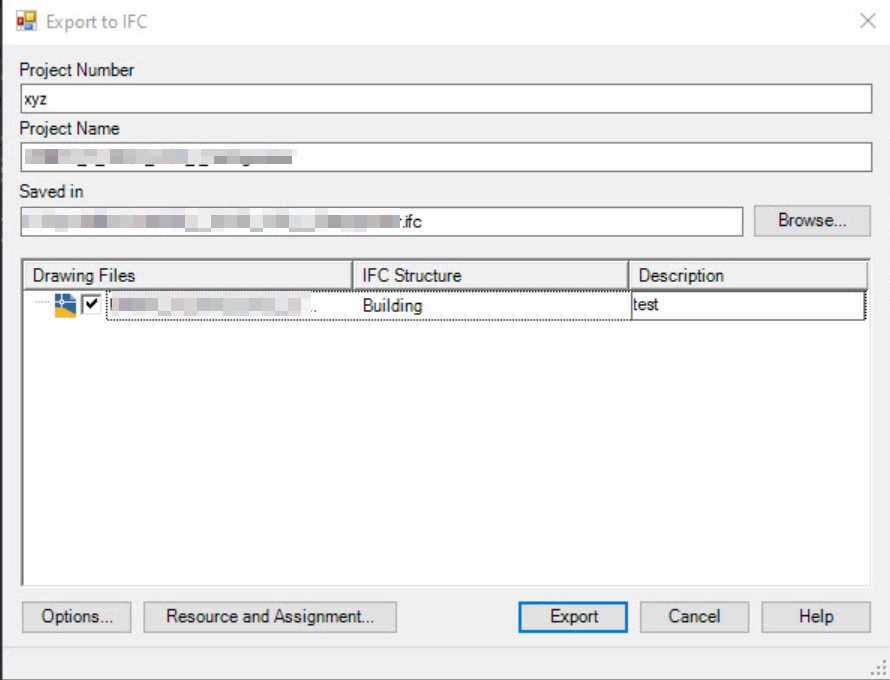Select the Description cell containing test
The height and width of the screenshot is (680, 890).
click(x=748, y=304)
